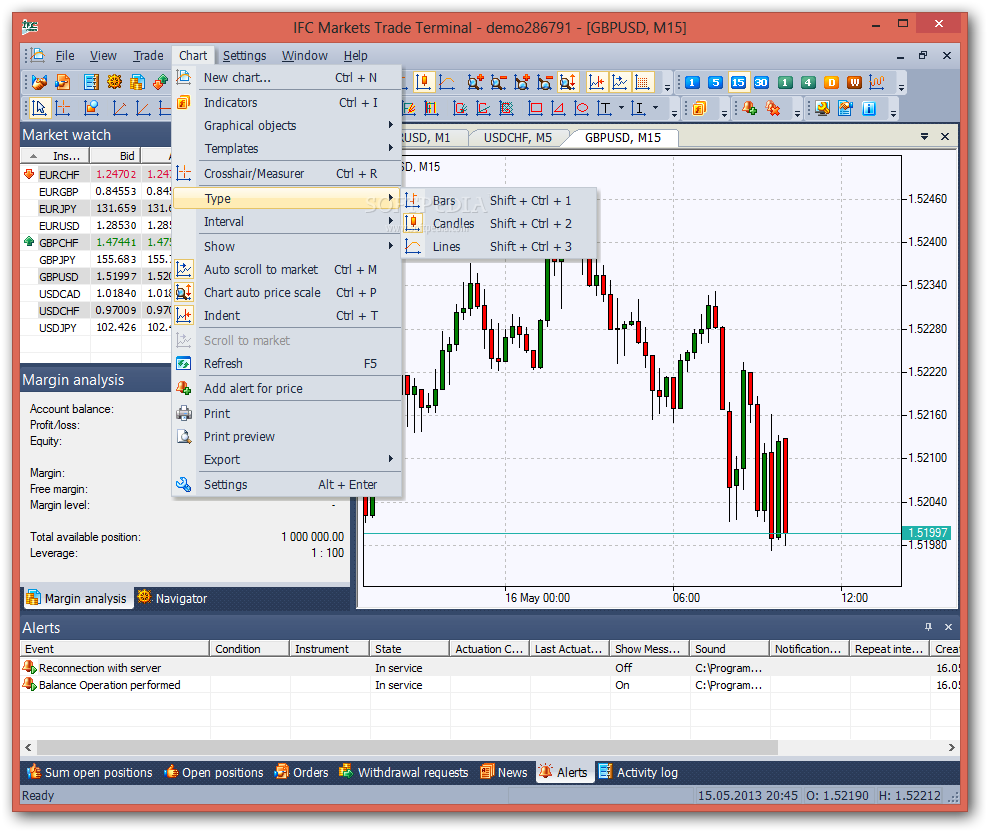Viewport: 988px width, 832px height.
Task: Select the M15 timeframe icon
Action: (738, 83)
